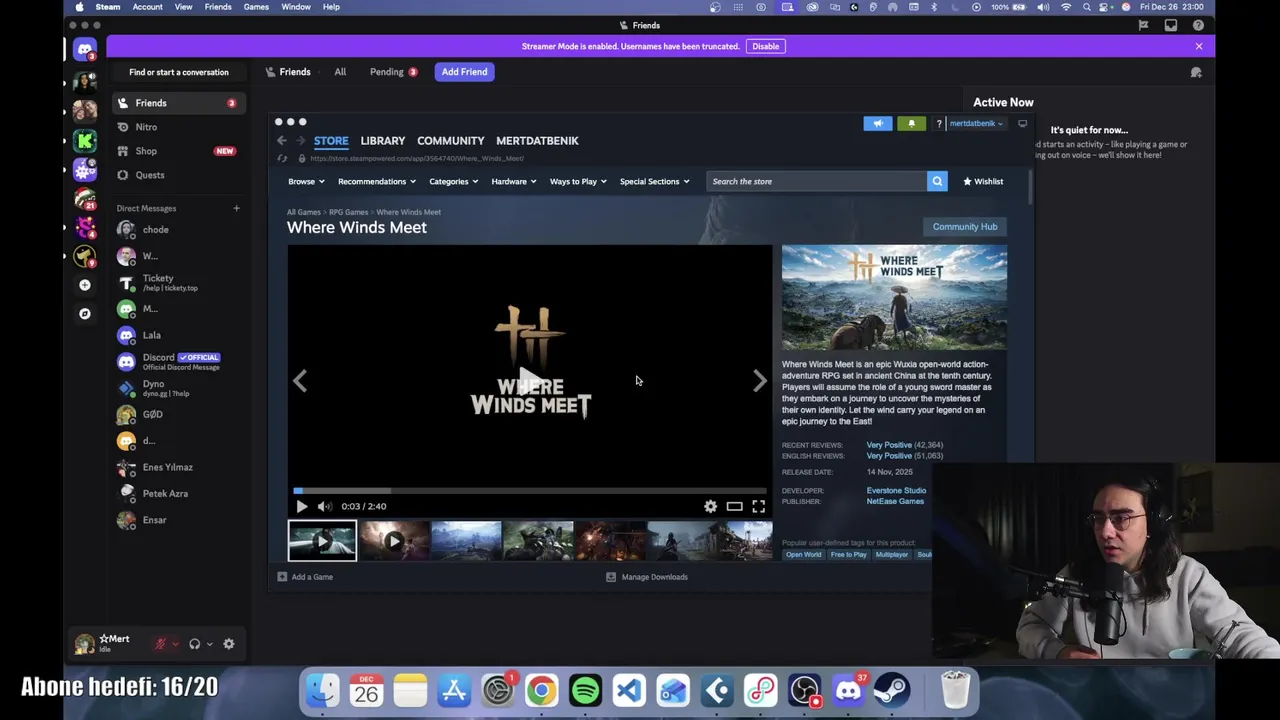Expand the Categories menu
The image size is (1280, 720).
[x=453, y=181]
